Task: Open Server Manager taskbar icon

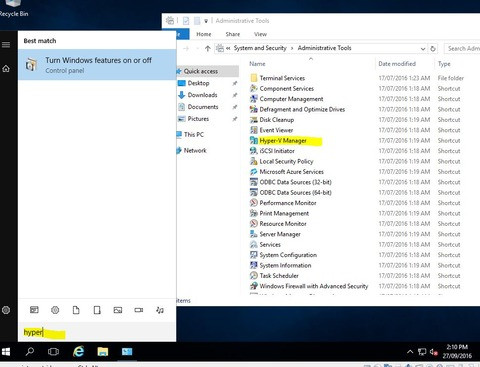Action: pyautogui.click(x=127, y=352)
